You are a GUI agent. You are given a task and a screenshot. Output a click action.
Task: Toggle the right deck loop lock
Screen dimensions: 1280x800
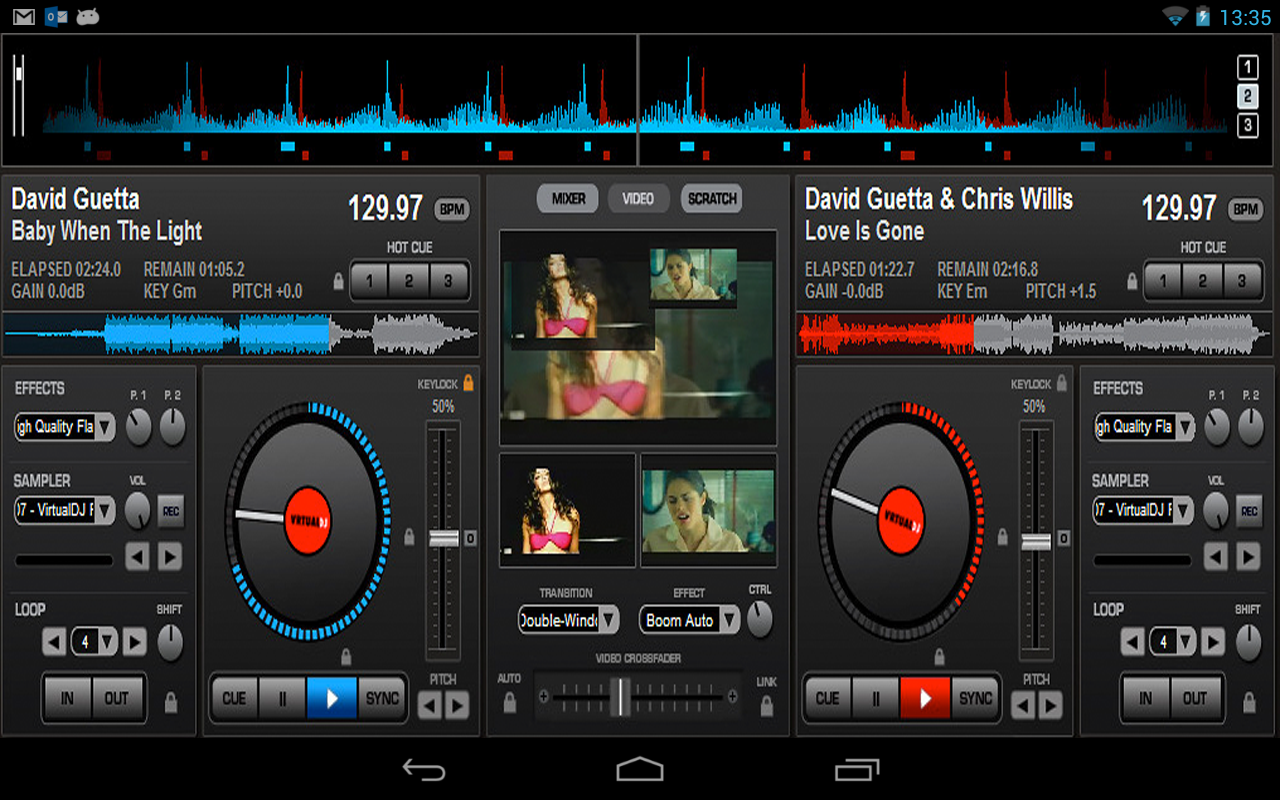1249,702
